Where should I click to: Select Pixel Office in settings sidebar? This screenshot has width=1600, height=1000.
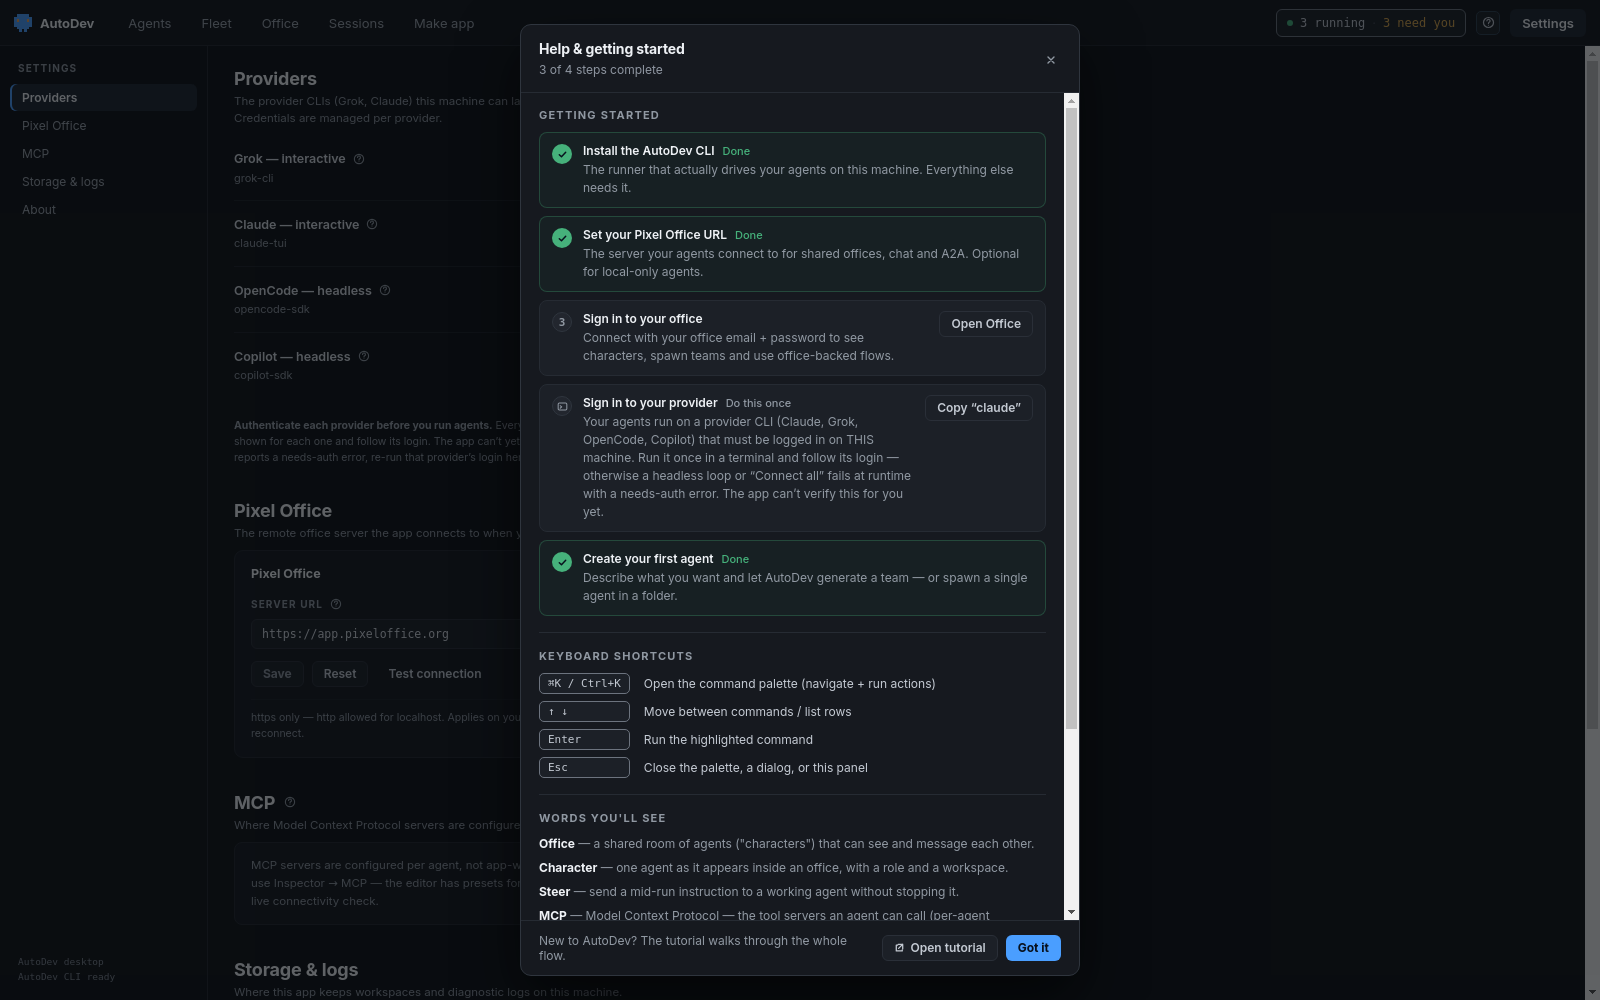coord(103,126)
